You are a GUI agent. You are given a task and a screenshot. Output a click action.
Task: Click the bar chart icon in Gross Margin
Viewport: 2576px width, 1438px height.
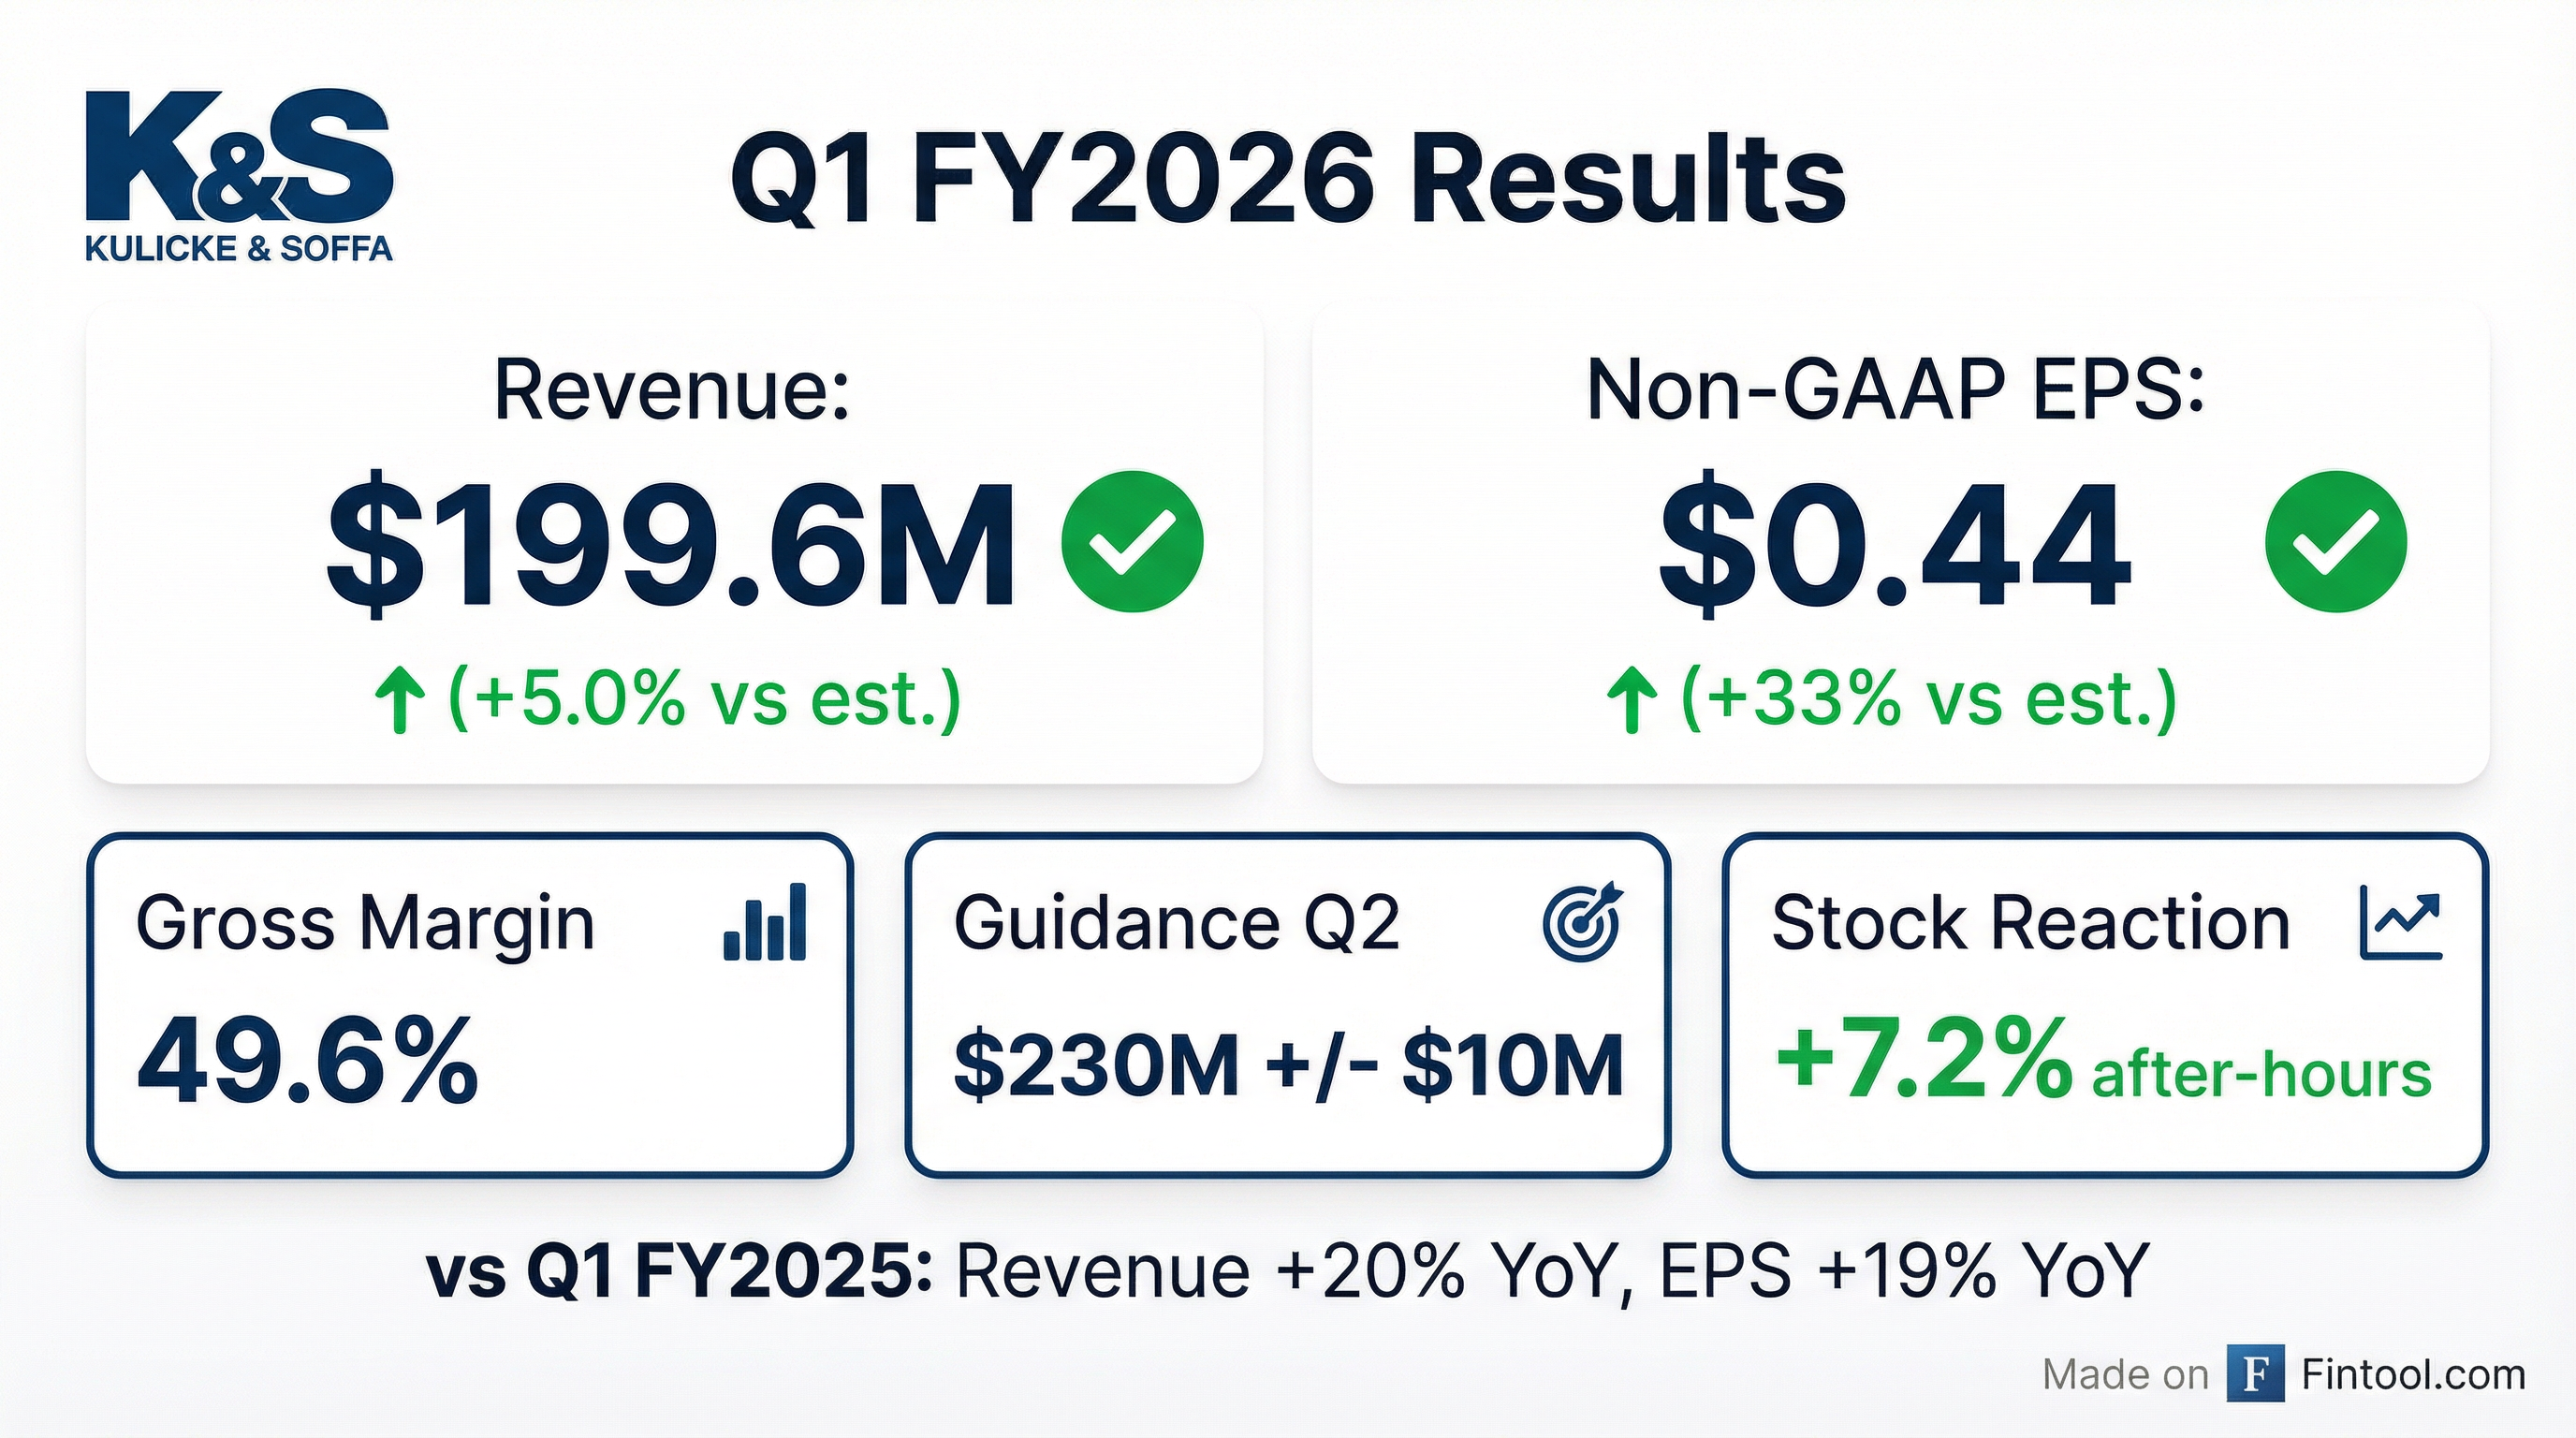tap(765, 922)
